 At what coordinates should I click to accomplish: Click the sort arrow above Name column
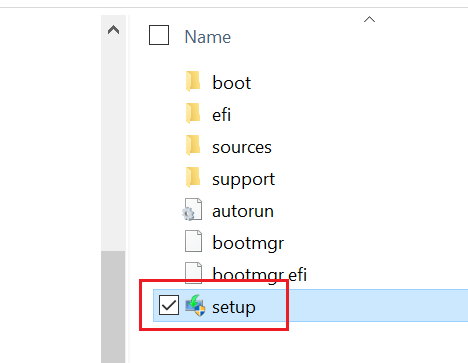tap(369, 19)
